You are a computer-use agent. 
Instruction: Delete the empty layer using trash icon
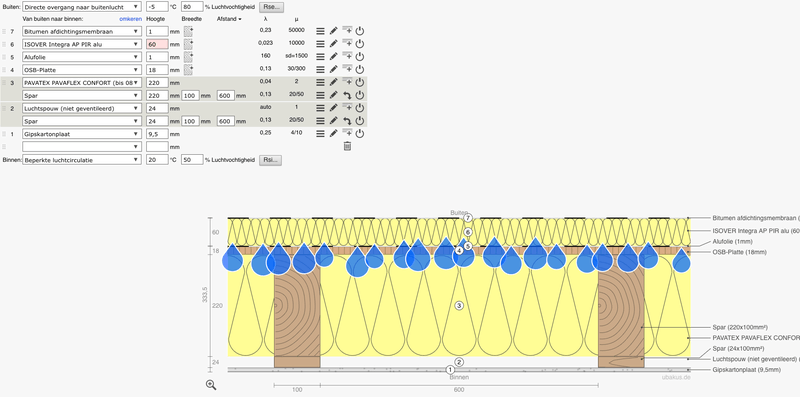point(347,146)
